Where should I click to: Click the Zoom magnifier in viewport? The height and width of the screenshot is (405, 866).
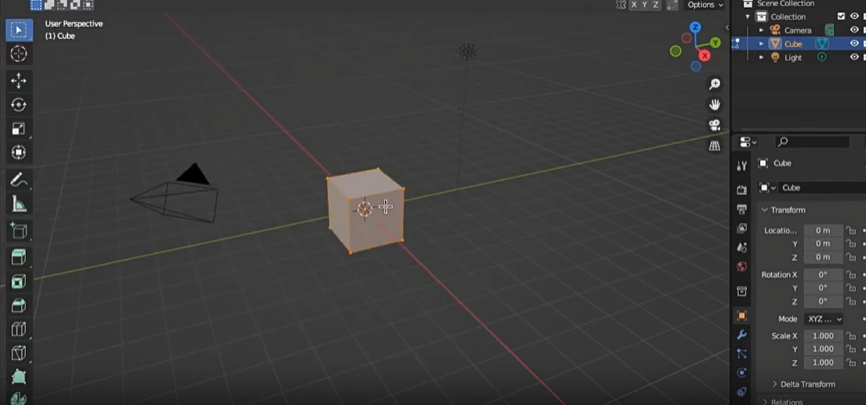(x=714, y=85)
